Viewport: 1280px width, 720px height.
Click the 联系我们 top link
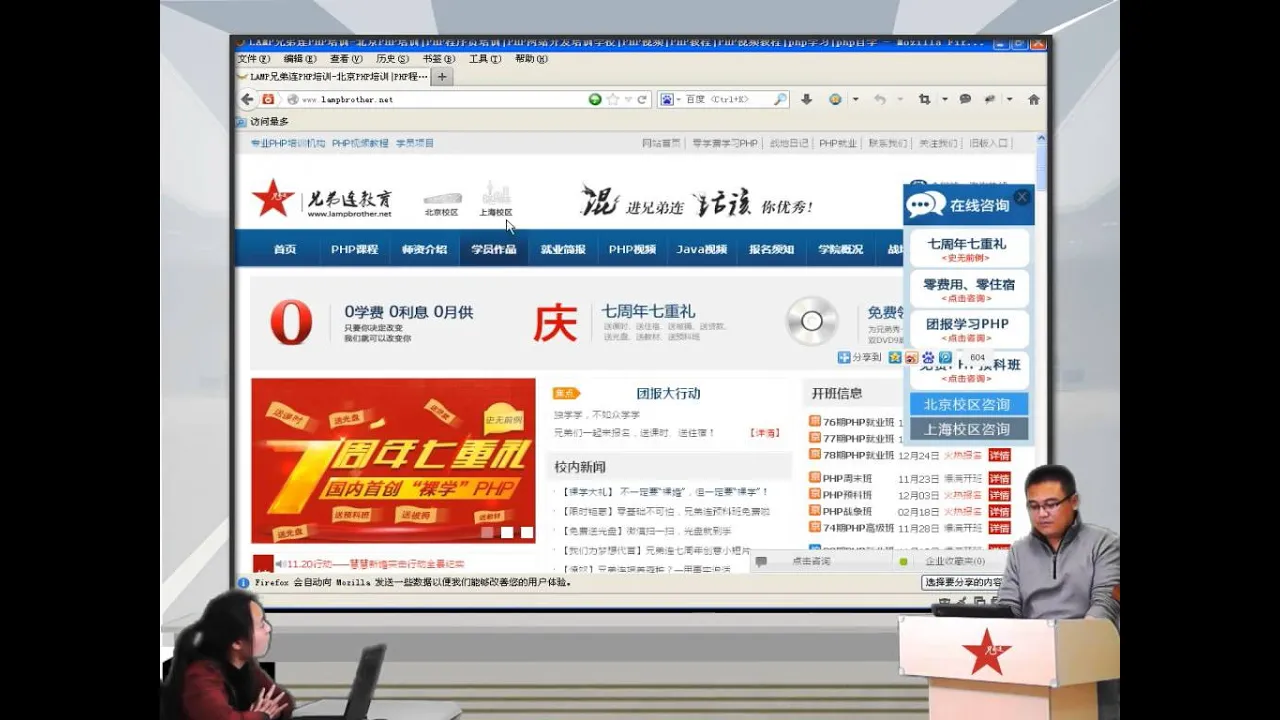pos(888,143)
